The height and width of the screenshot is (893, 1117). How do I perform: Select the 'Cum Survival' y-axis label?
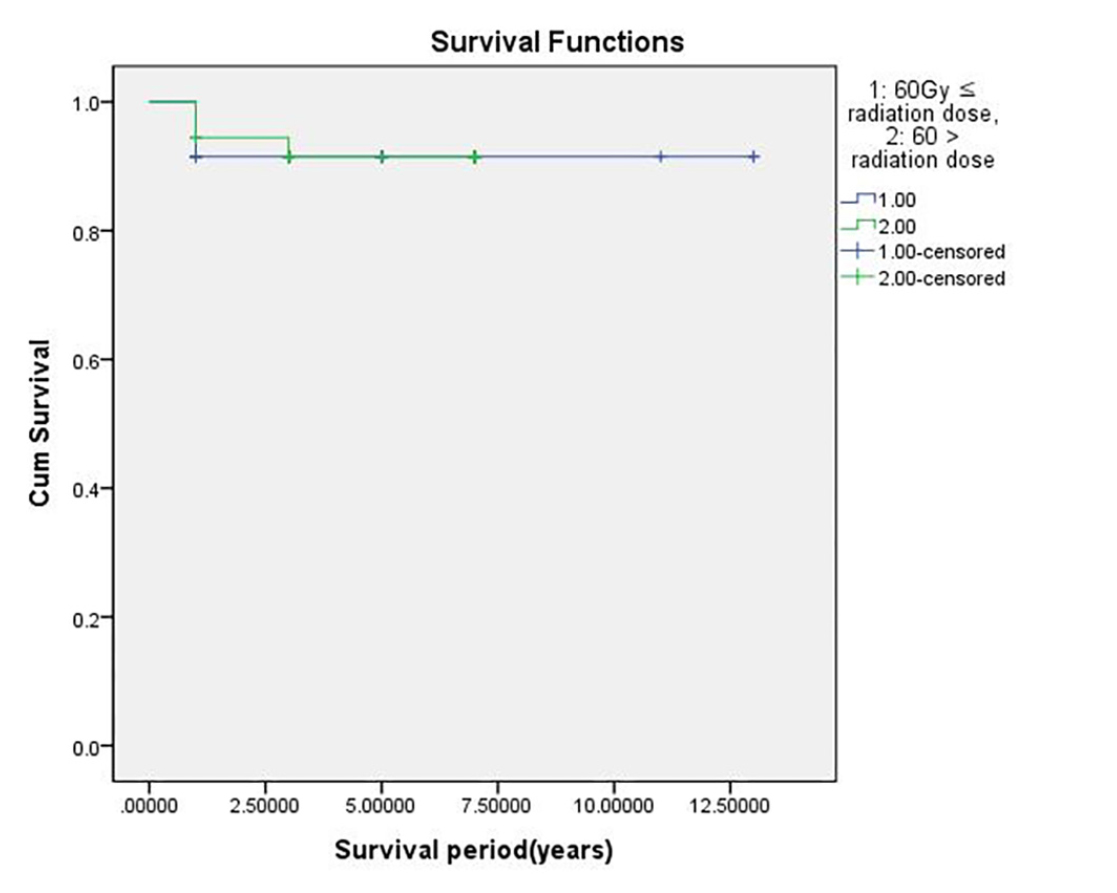[x=41, y=425]
